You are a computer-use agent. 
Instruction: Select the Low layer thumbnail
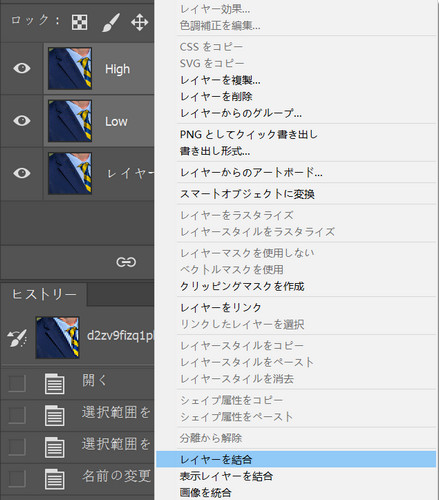tap(70, 121)
